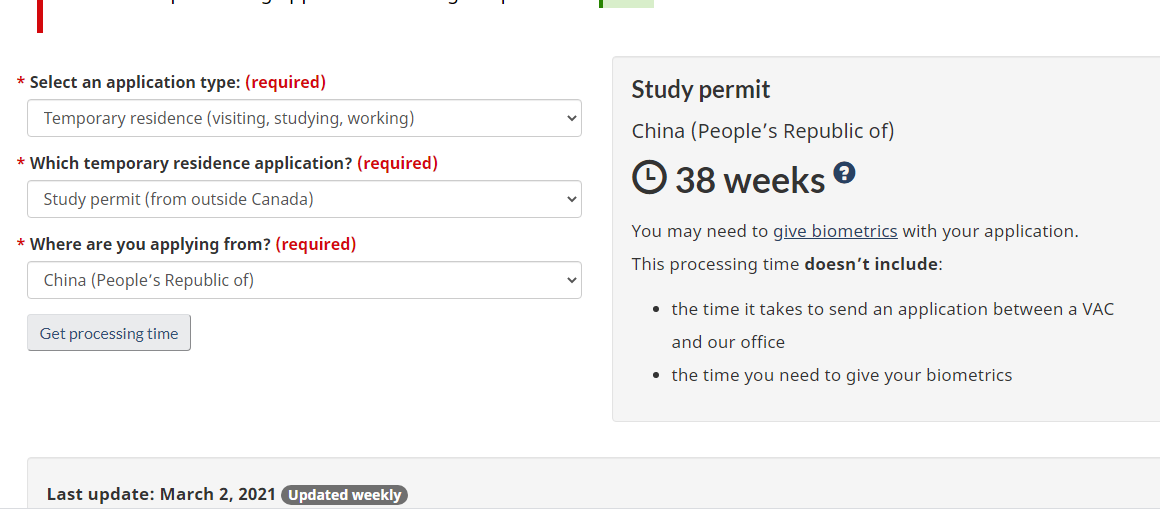Screen dimensions: 1160x510
Task: Open the application type dropdown
Action: 304,118
